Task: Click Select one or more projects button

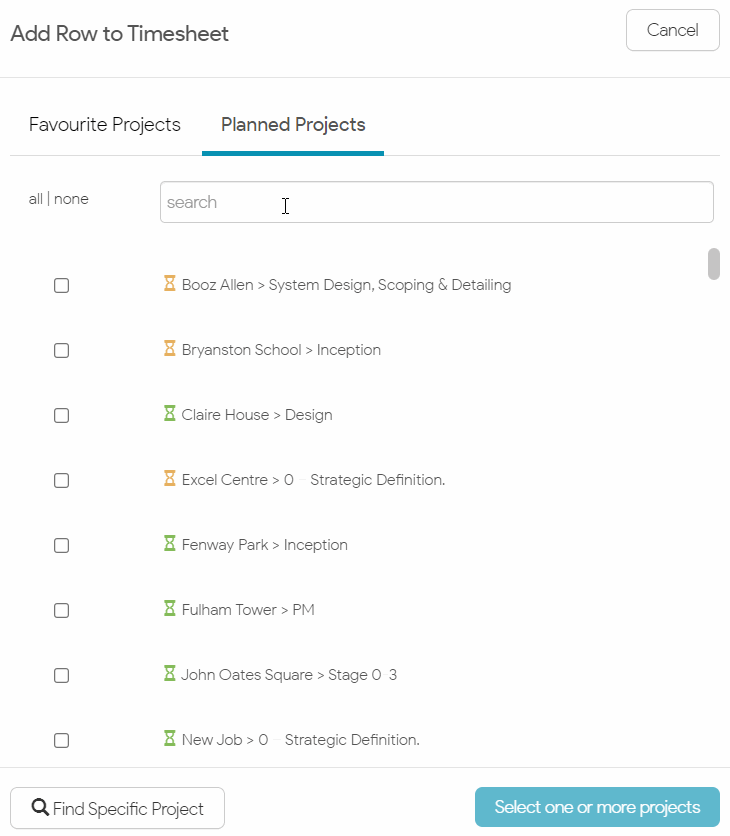Action: point(597,807)
